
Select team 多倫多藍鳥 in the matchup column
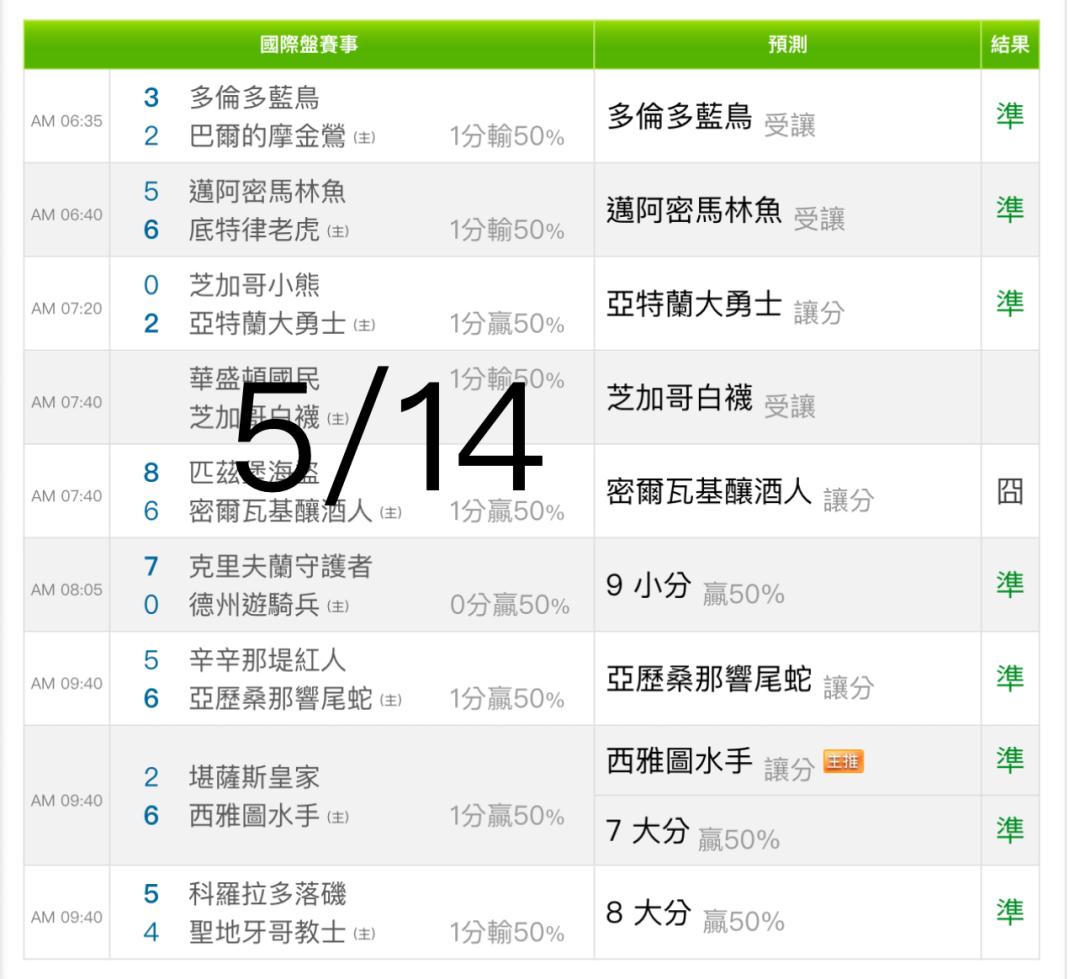(x=254, y=98)
